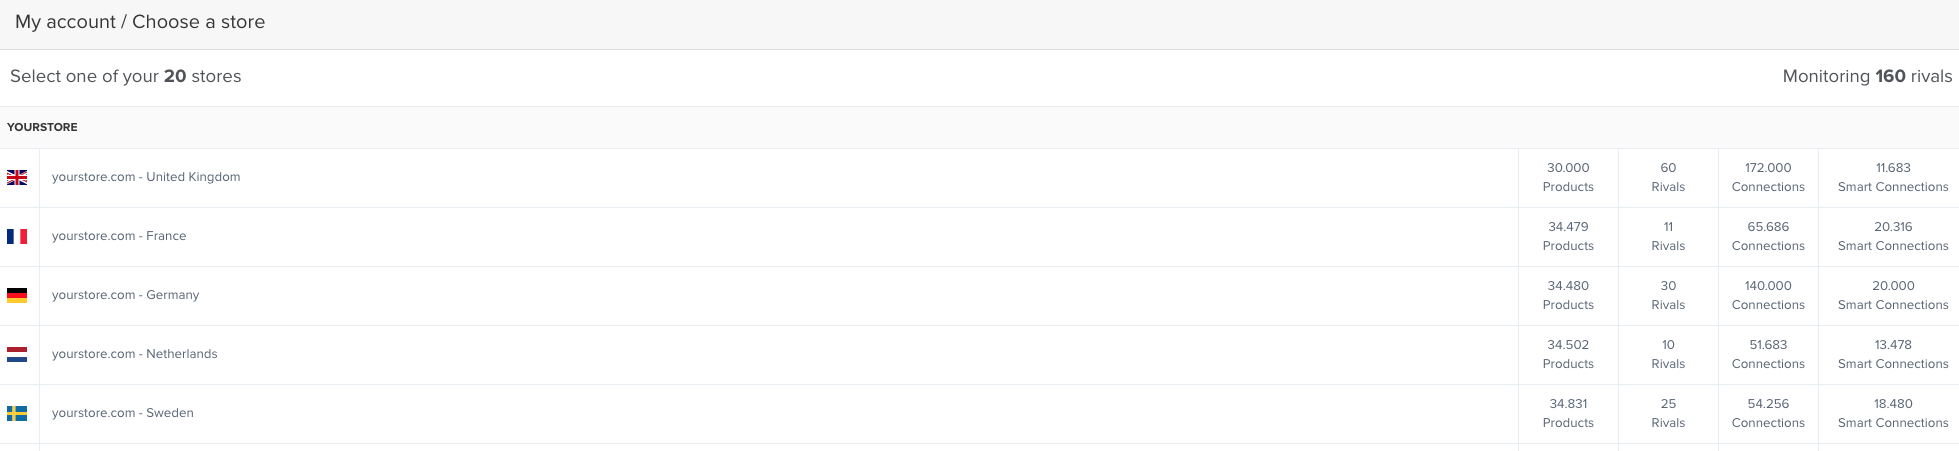View 54.256 Connections for Sweden
The height and width of the screenshot is (451, 1959).
point(1768,413)
